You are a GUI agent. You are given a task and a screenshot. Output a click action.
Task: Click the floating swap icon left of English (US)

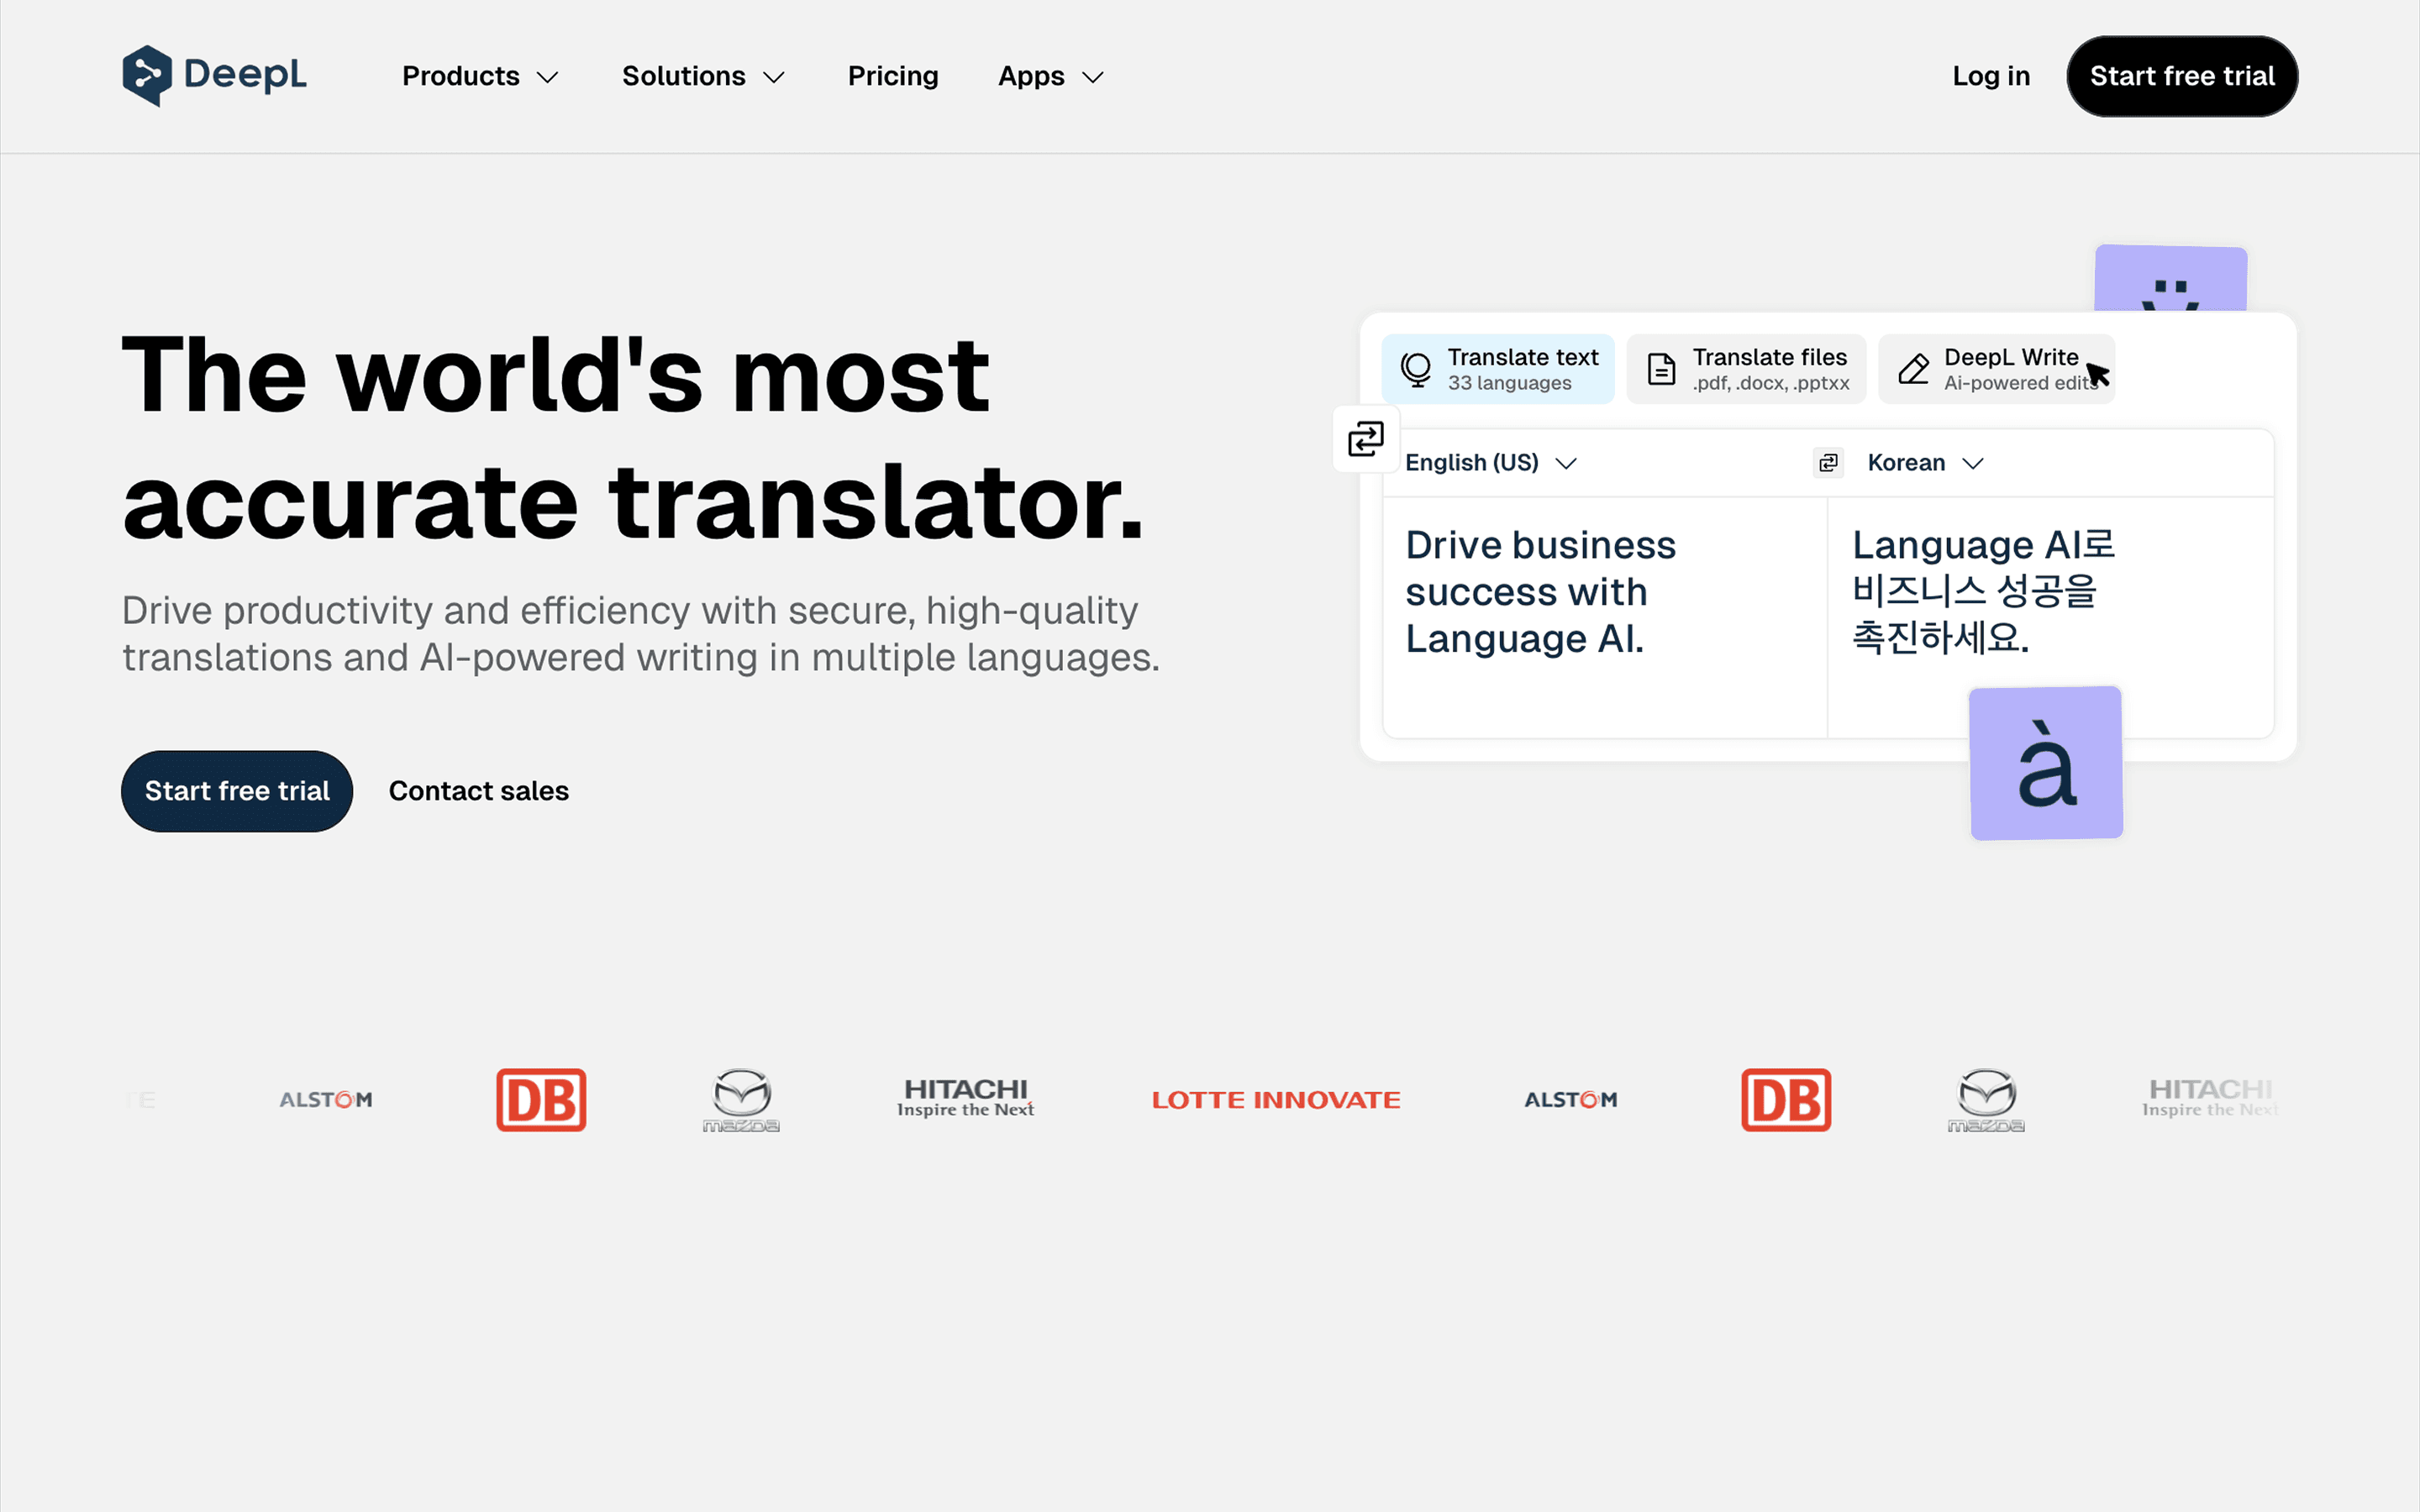coord(1366,438)
